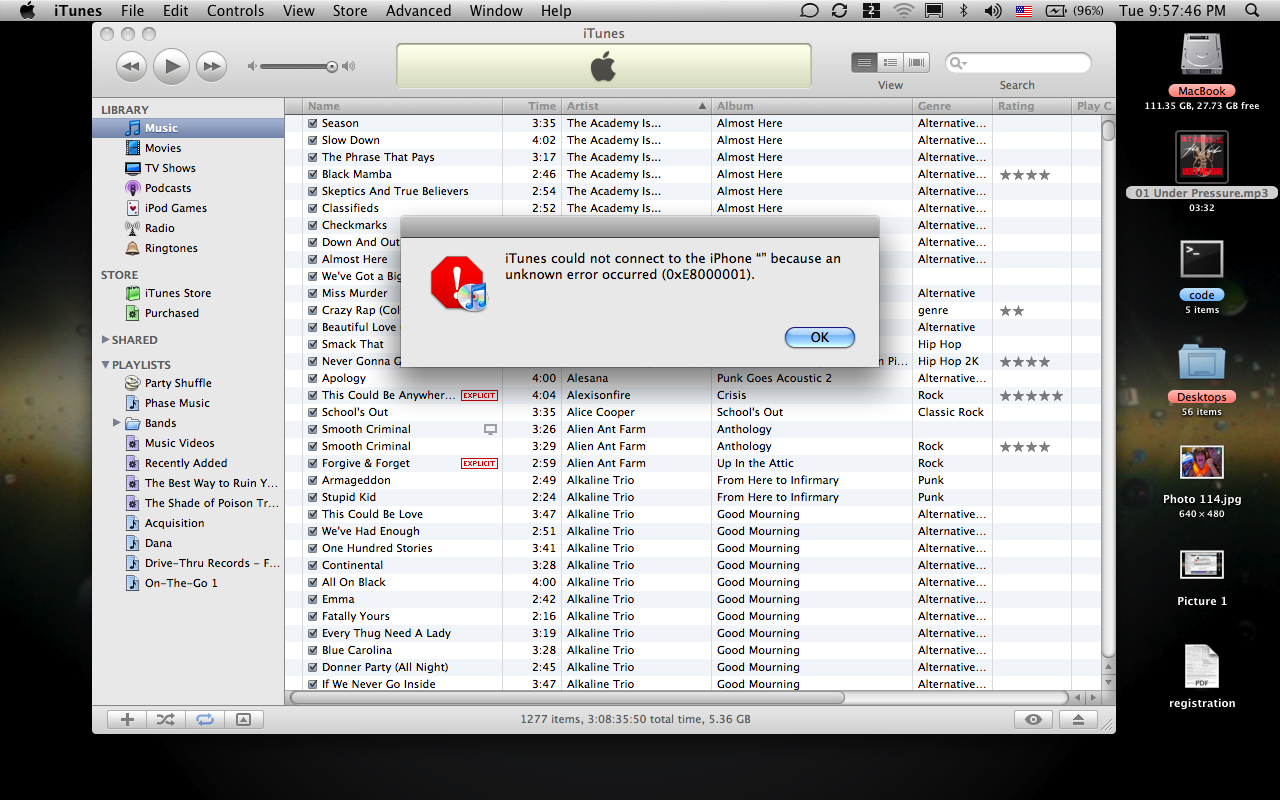Image resolution: width=1280 pixels, height=800 pixels.
Task: Click the Next track fast-forward button
Action: (211, 67)
